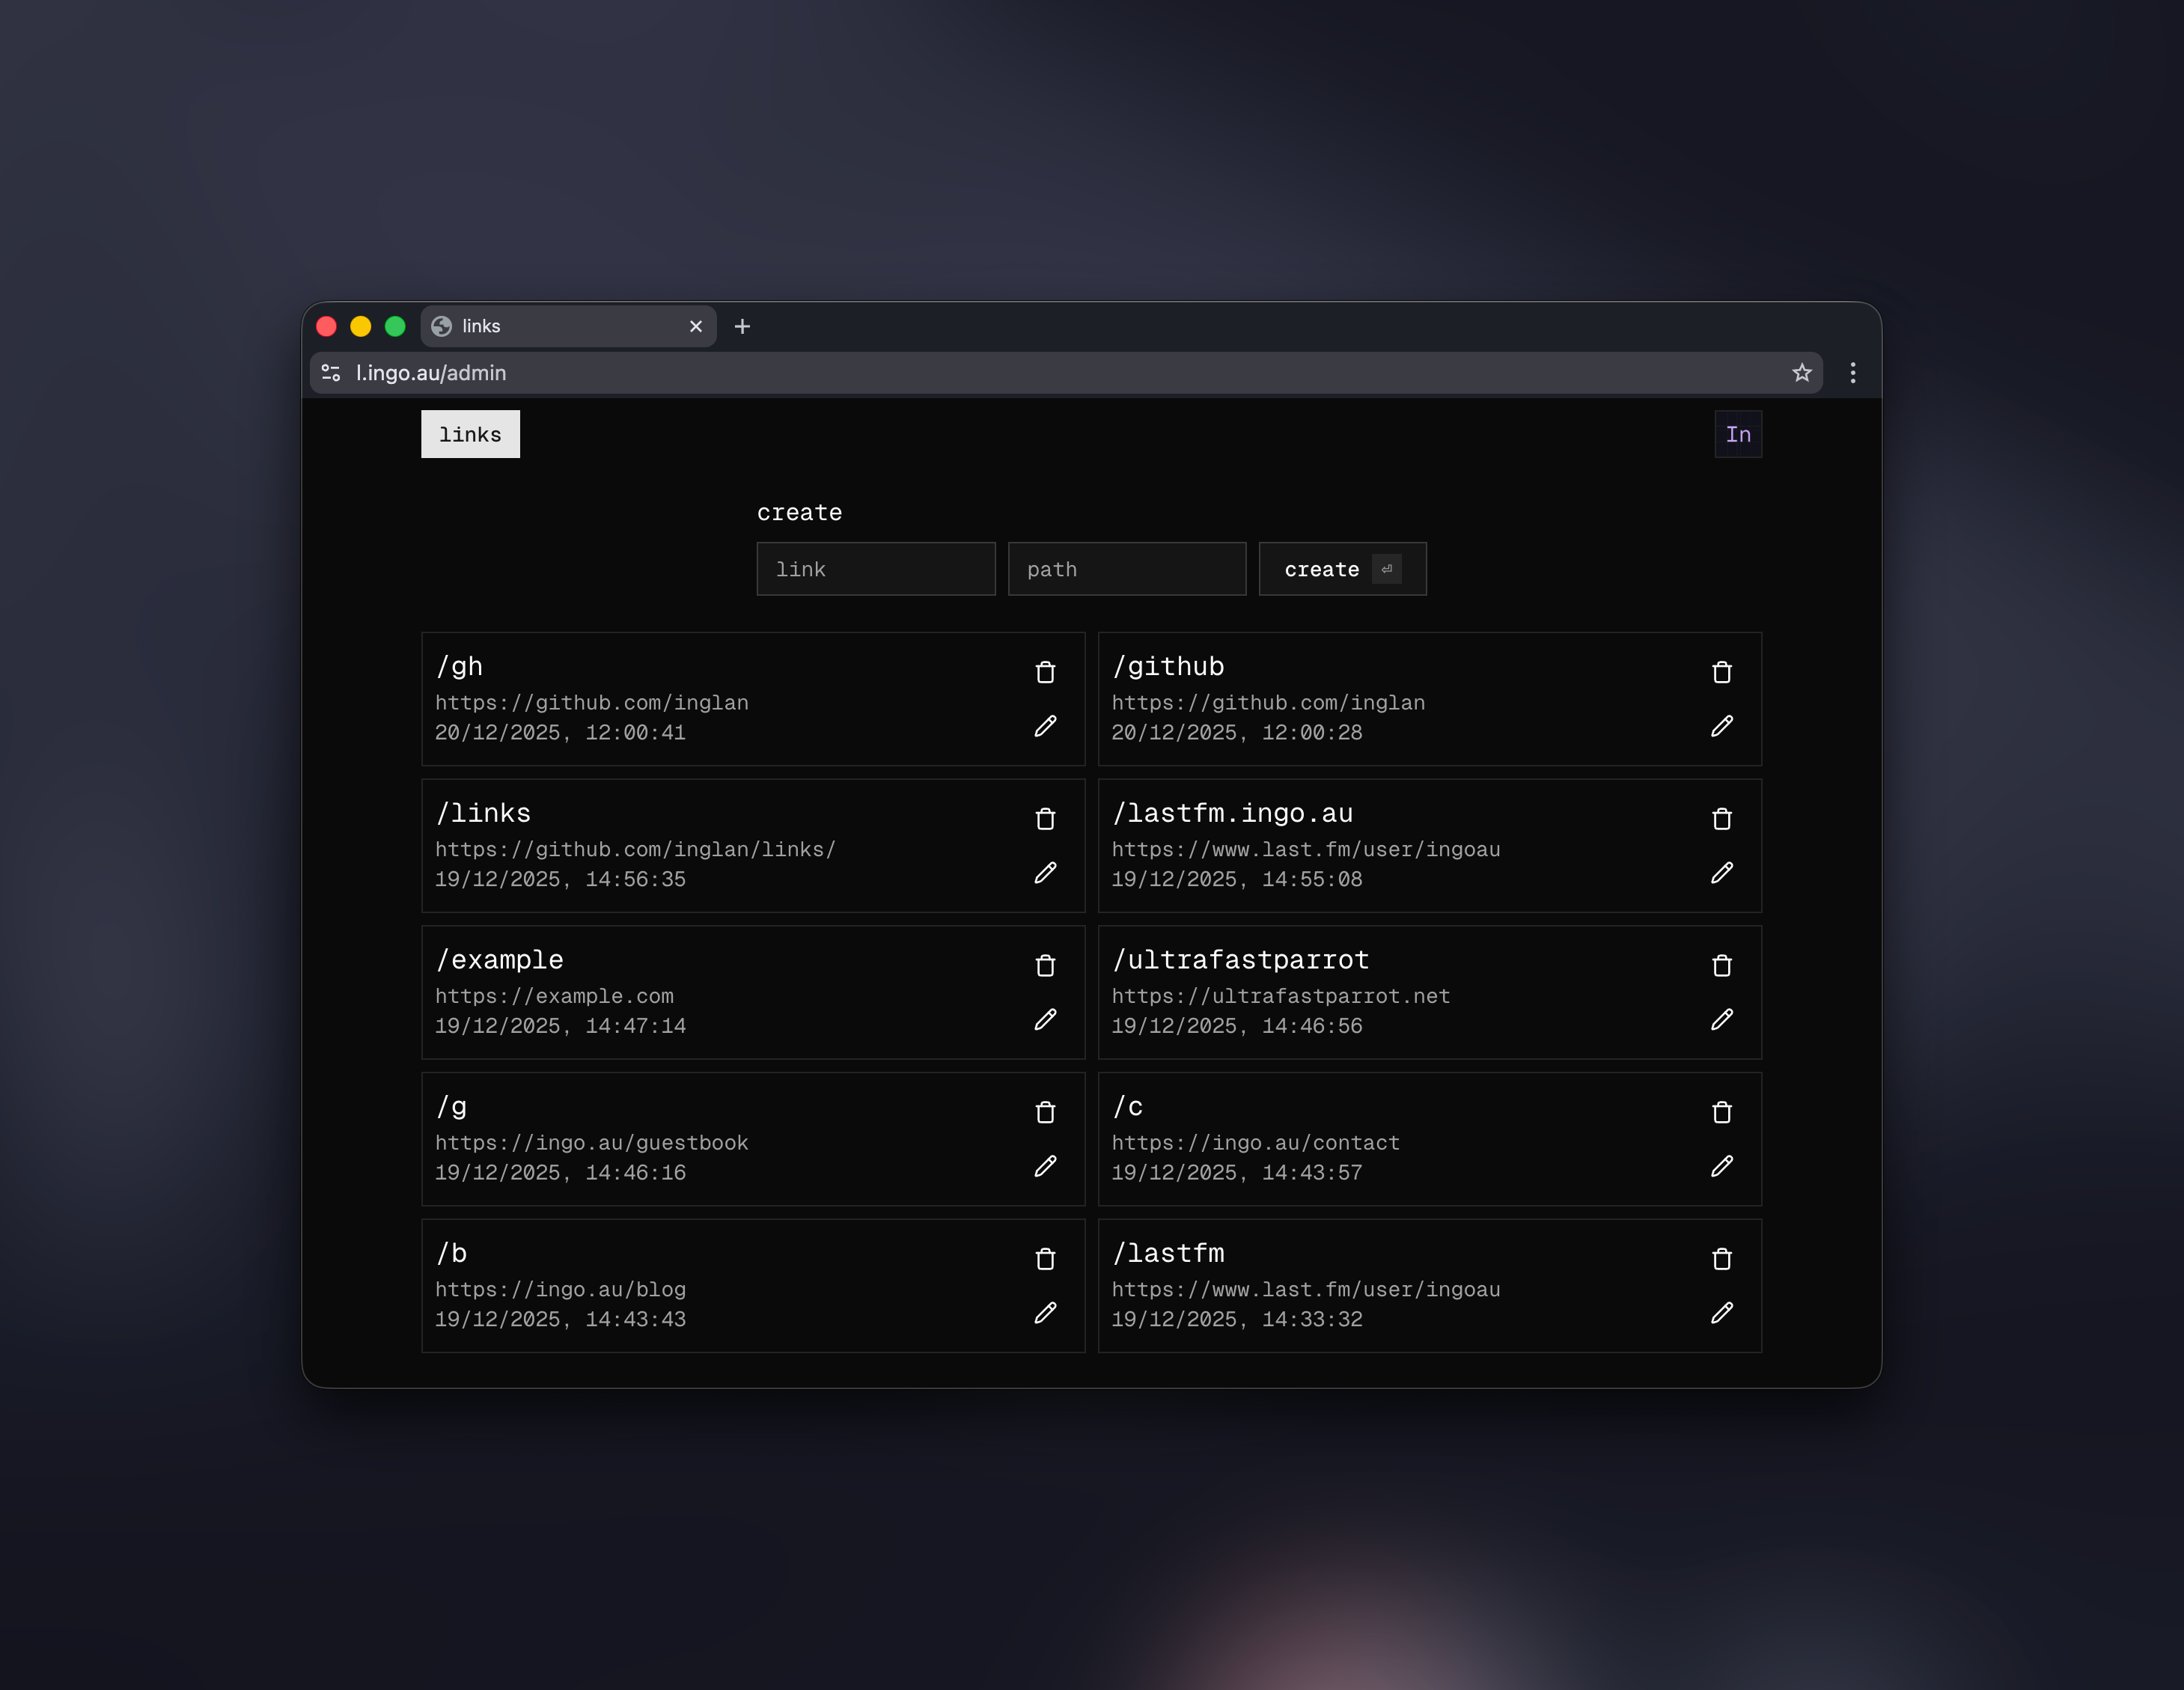
Task: Click the create submit button
Action: point(1342,569)
